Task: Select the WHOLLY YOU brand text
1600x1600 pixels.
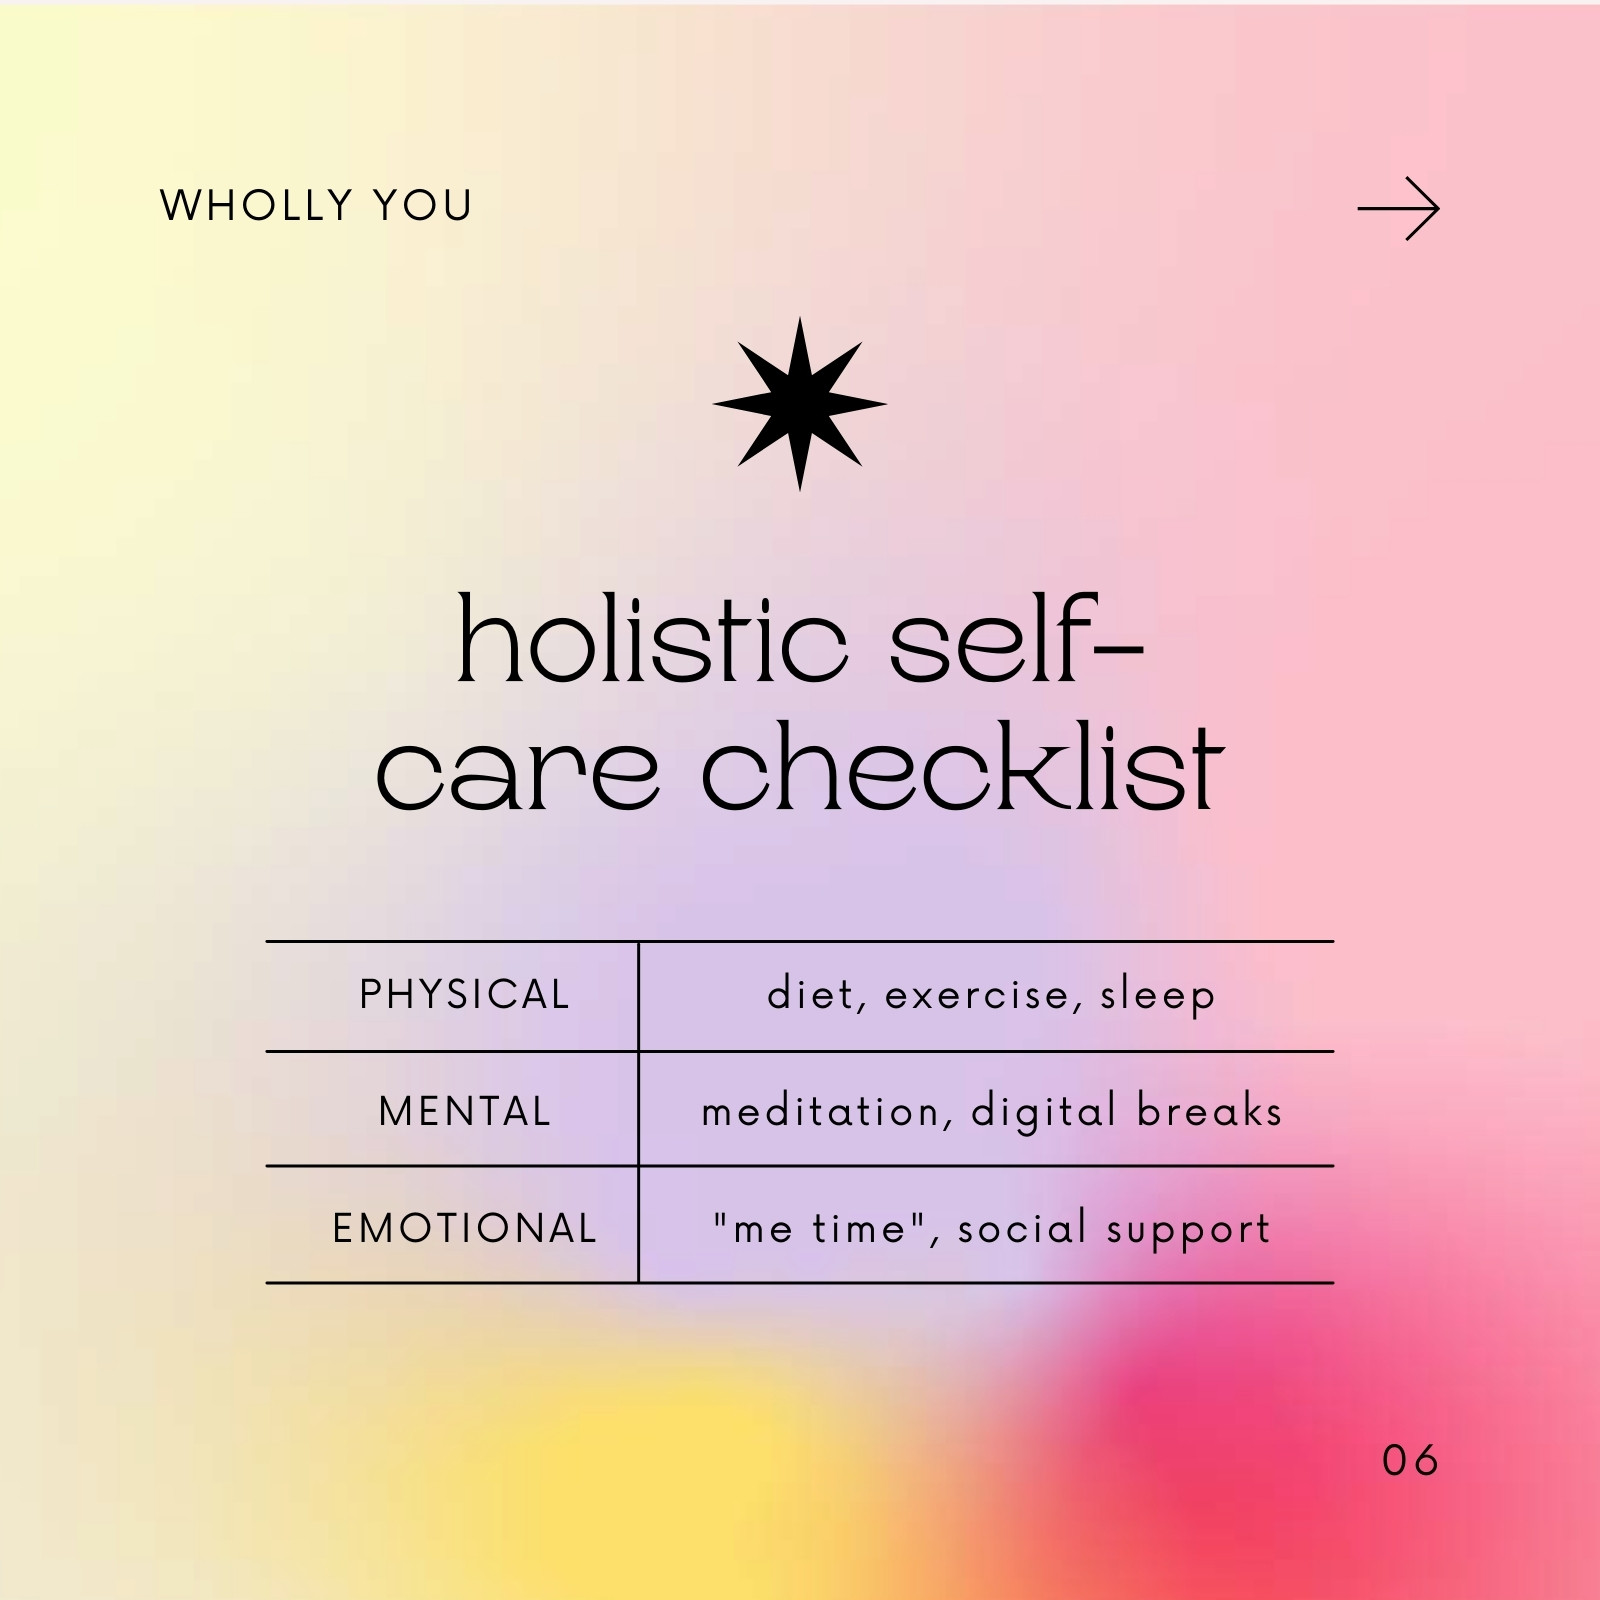Action: click(x=316, y=206)
